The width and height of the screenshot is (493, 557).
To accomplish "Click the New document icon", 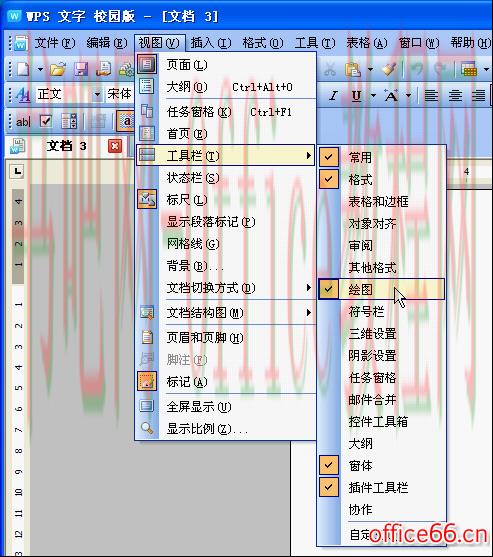I will pos(23,69).
